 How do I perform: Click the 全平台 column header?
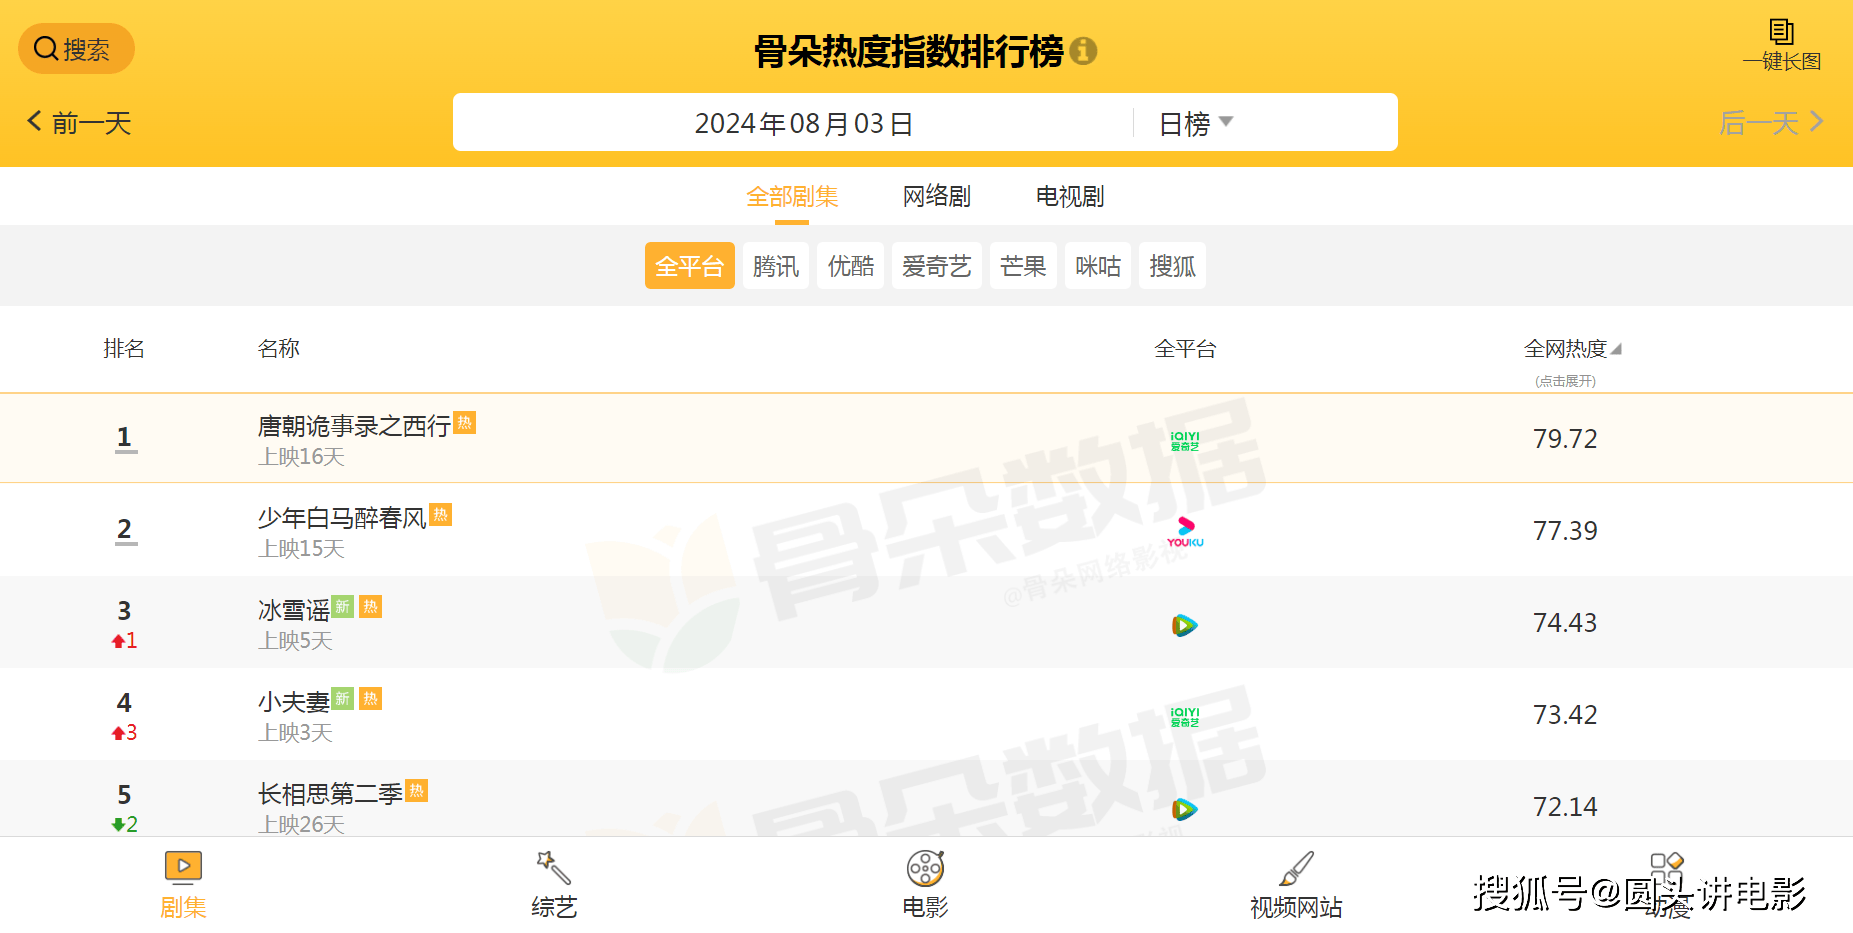click(x=1185, y=349)
